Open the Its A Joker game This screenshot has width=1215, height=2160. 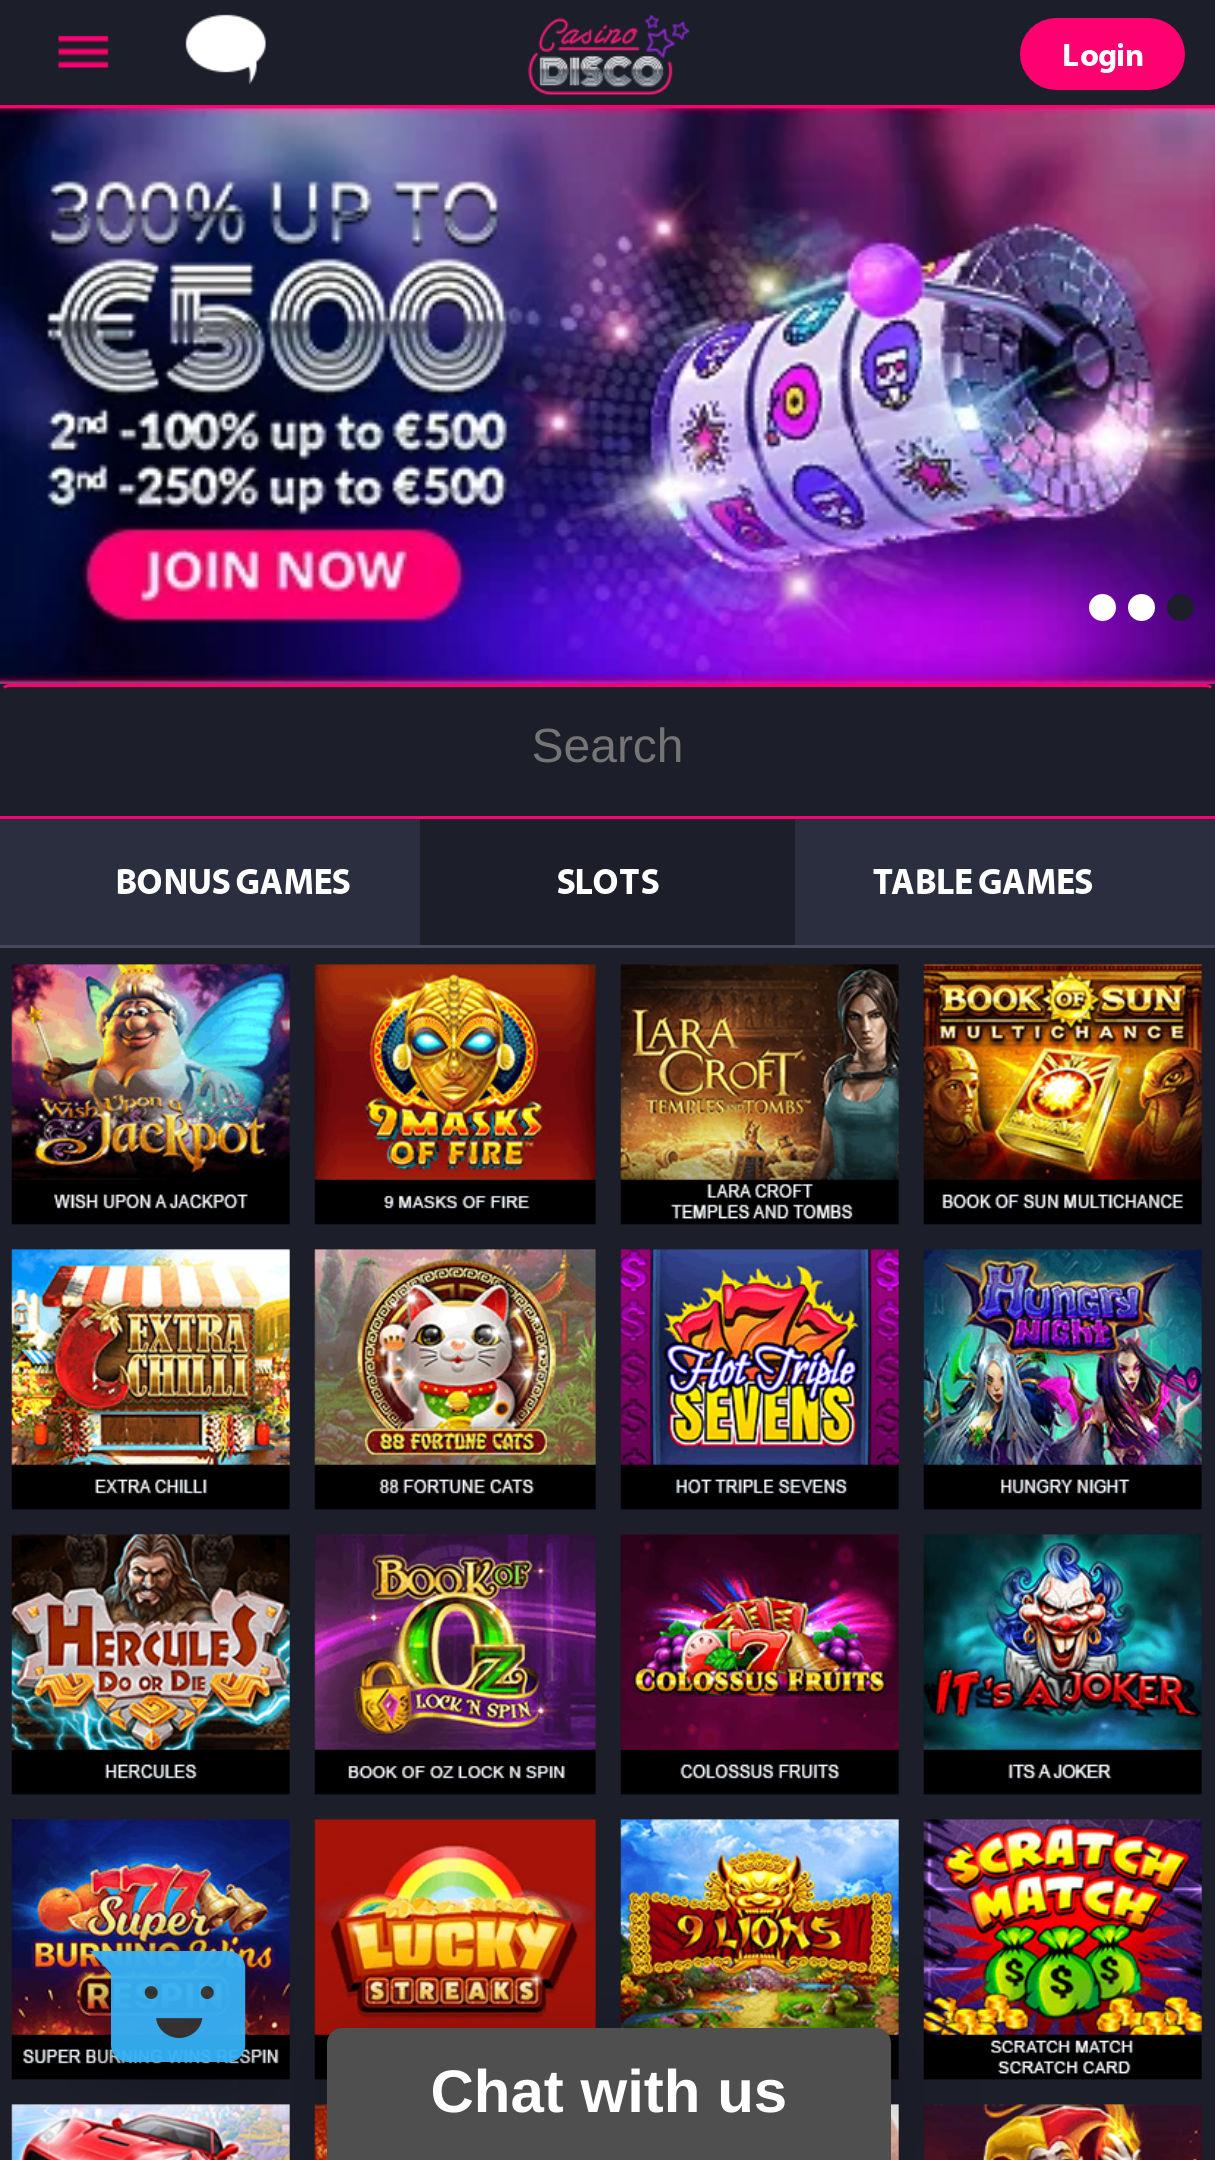tap(1062, 1664)
